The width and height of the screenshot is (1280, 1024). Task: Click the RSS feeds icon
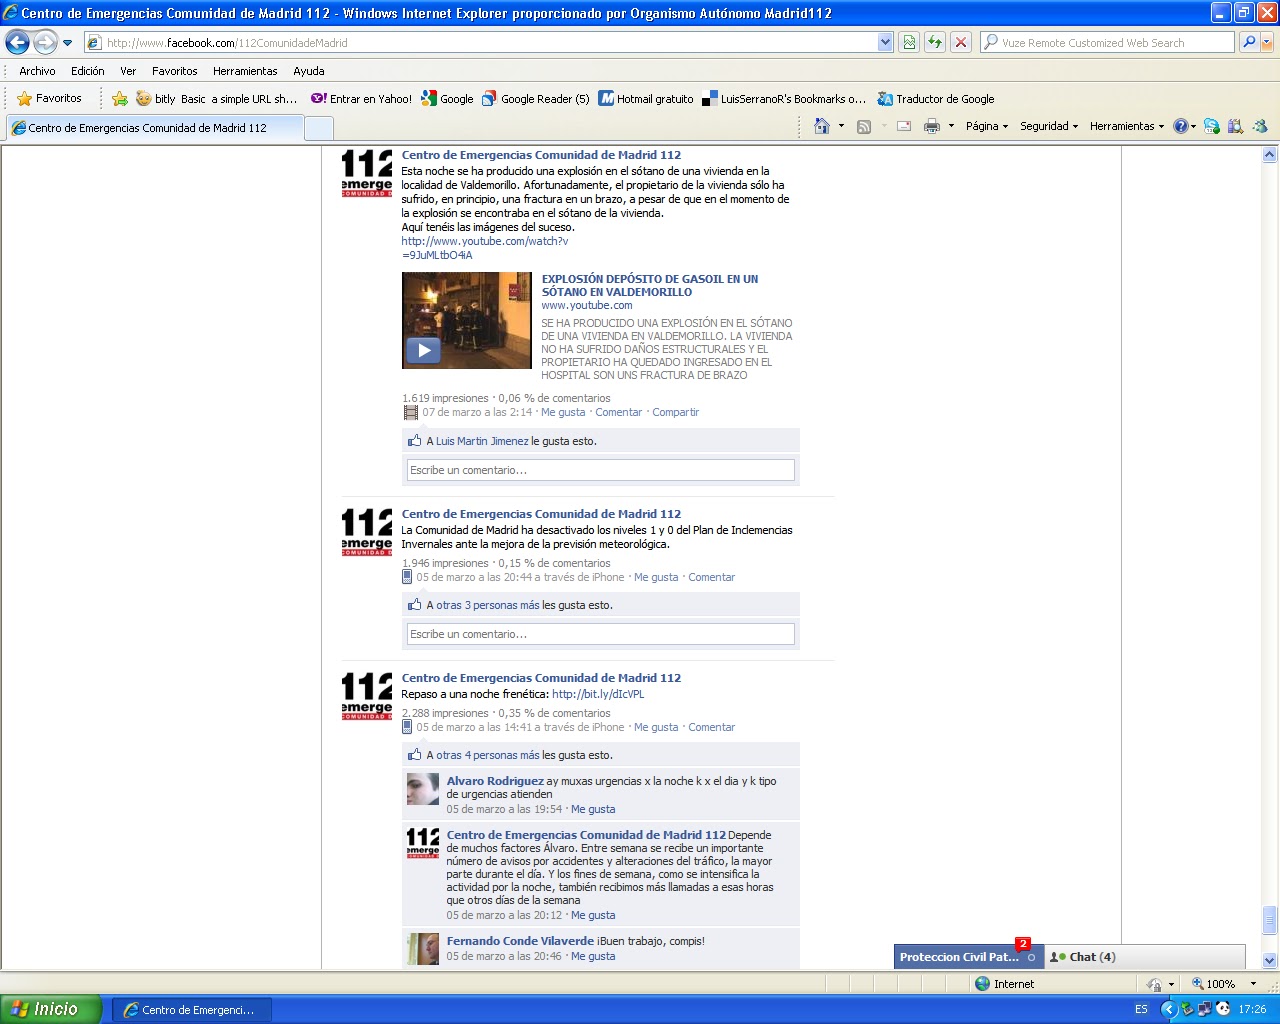click(x=864, y=126)
